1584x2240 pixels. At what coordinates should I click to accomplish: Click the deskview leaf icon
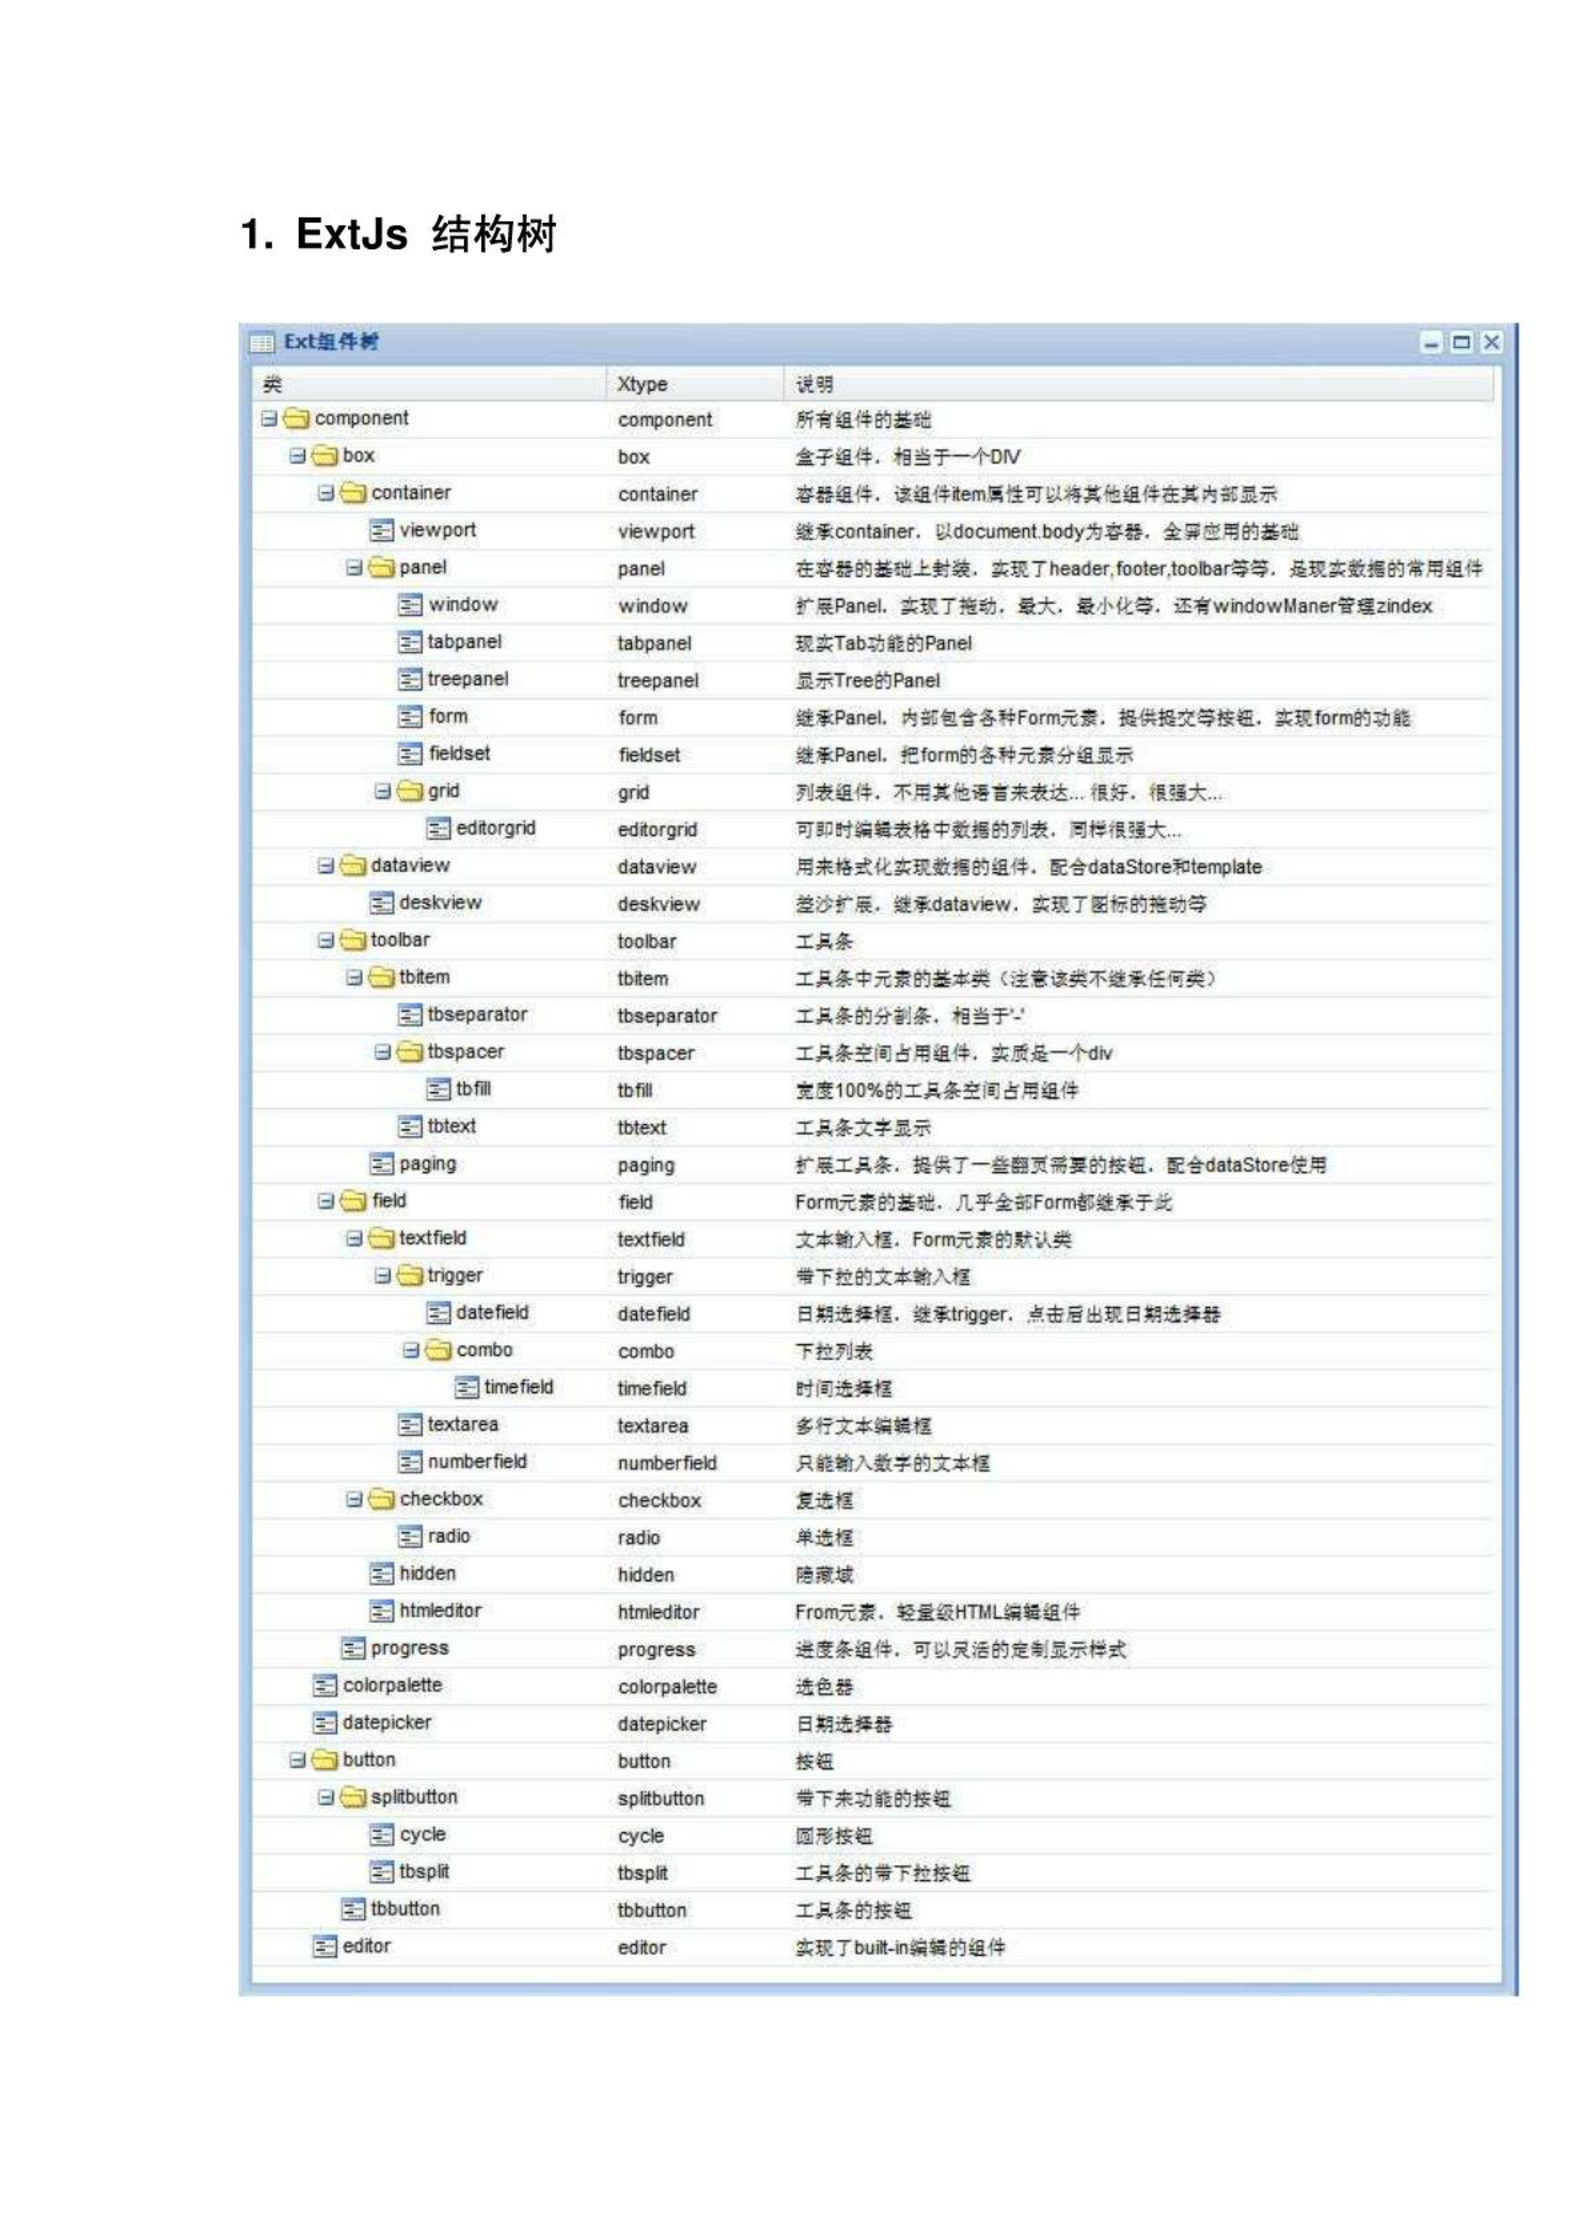coord(382,903)
